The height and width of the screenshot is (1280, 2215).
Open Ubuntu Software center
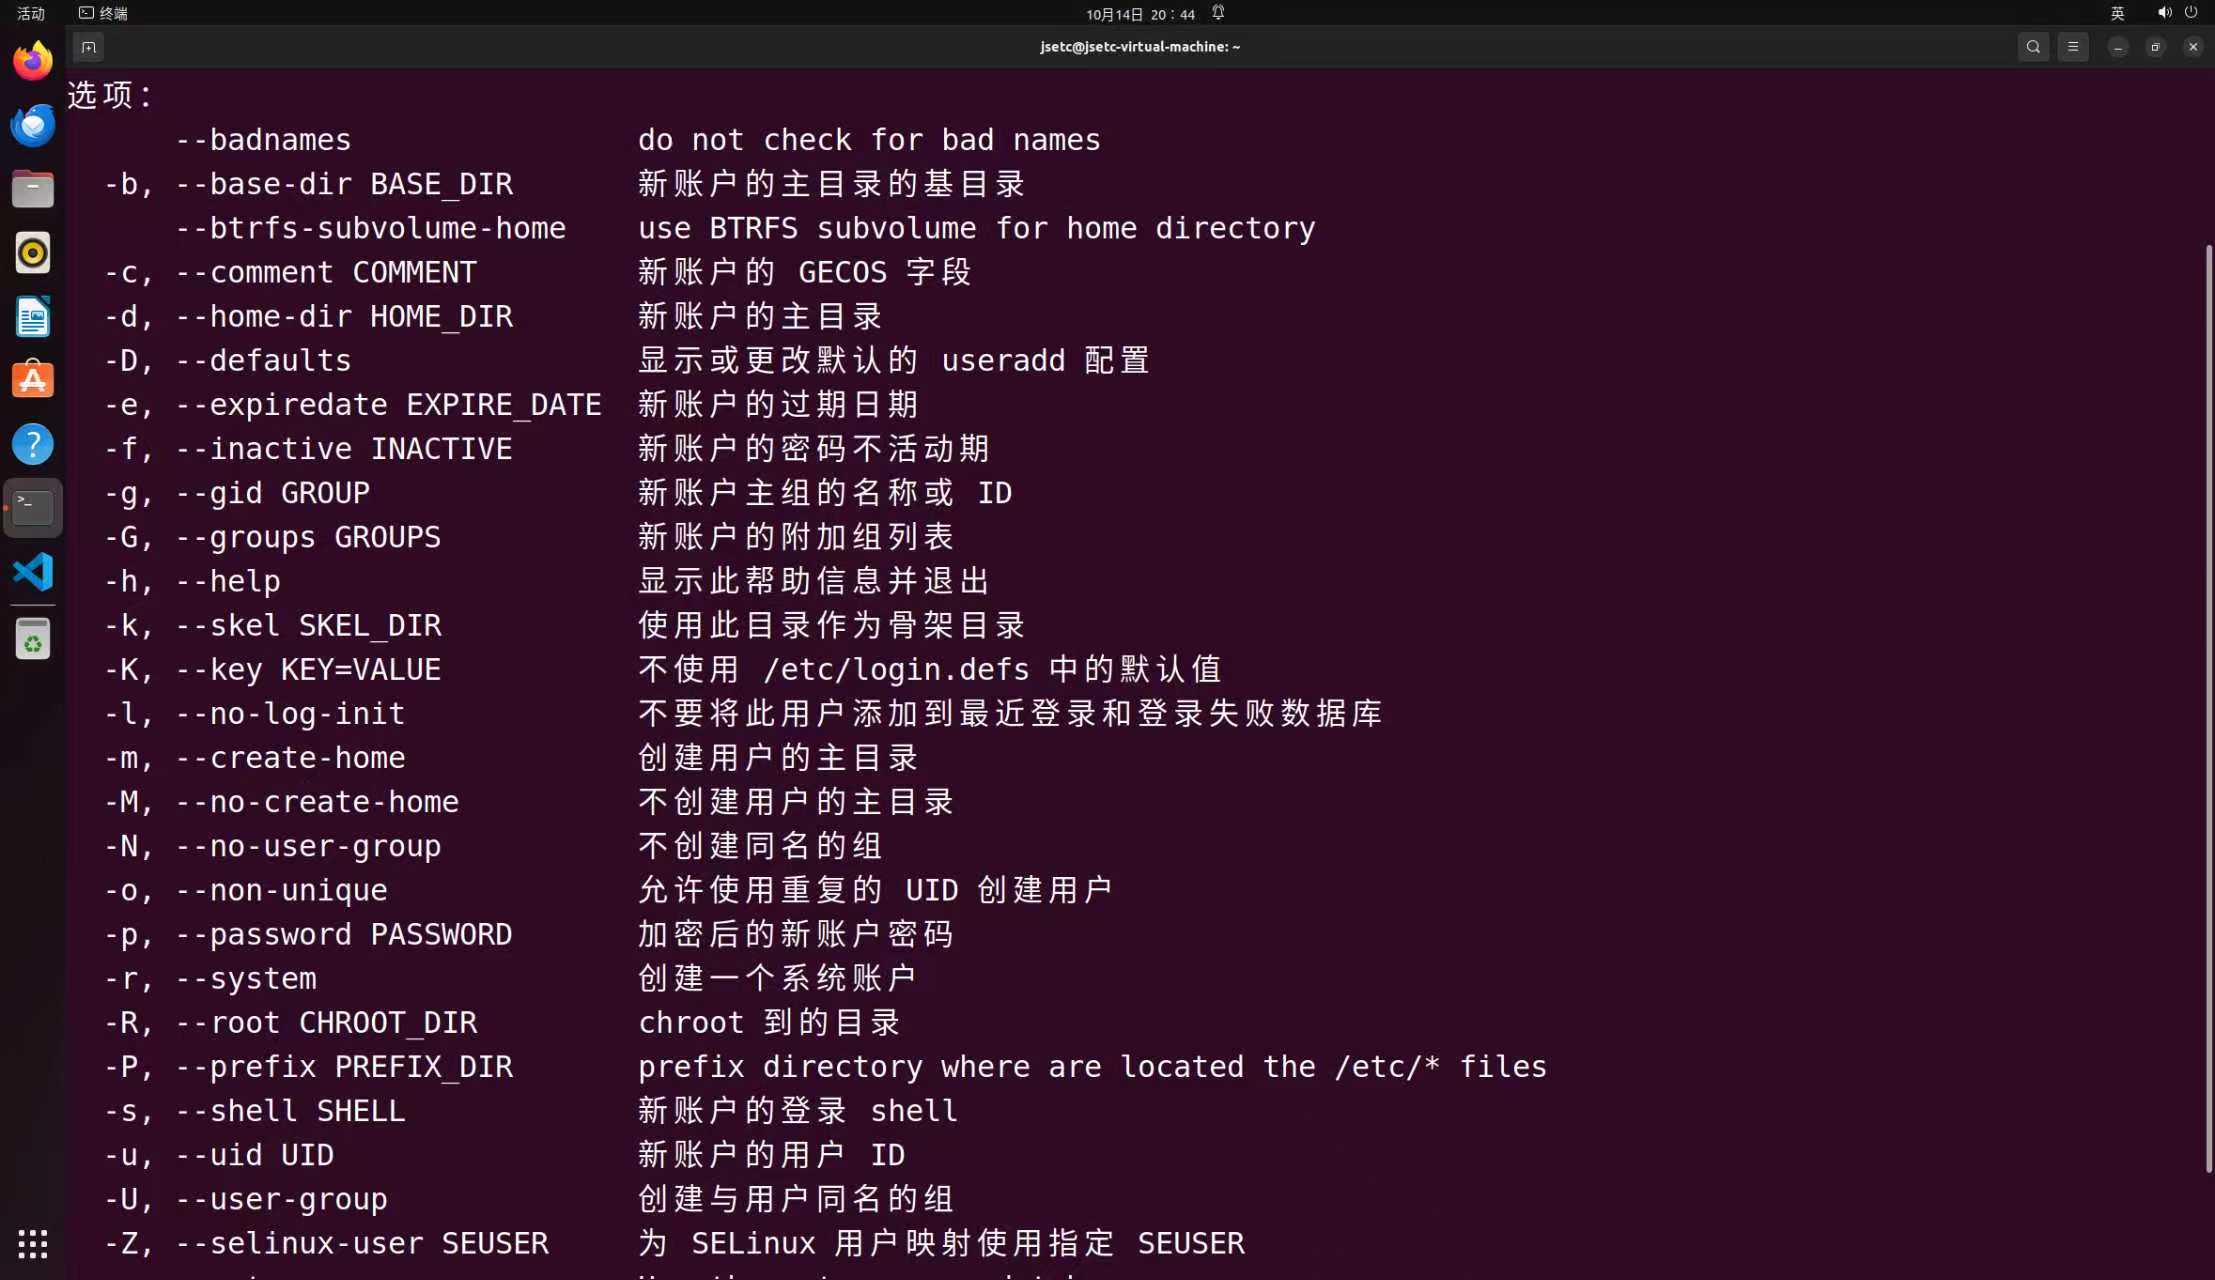[x=33, y=381]
